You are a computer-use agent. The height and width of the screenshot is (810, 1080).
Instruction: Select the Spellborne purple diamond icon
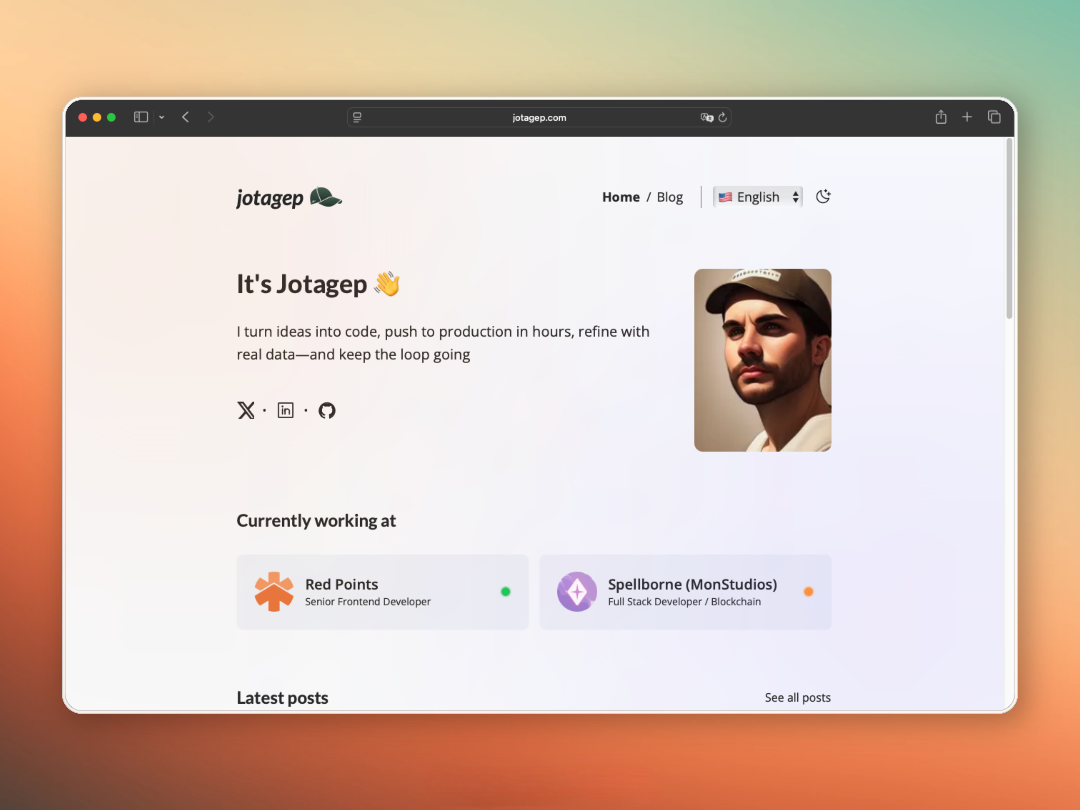(576, 591)
